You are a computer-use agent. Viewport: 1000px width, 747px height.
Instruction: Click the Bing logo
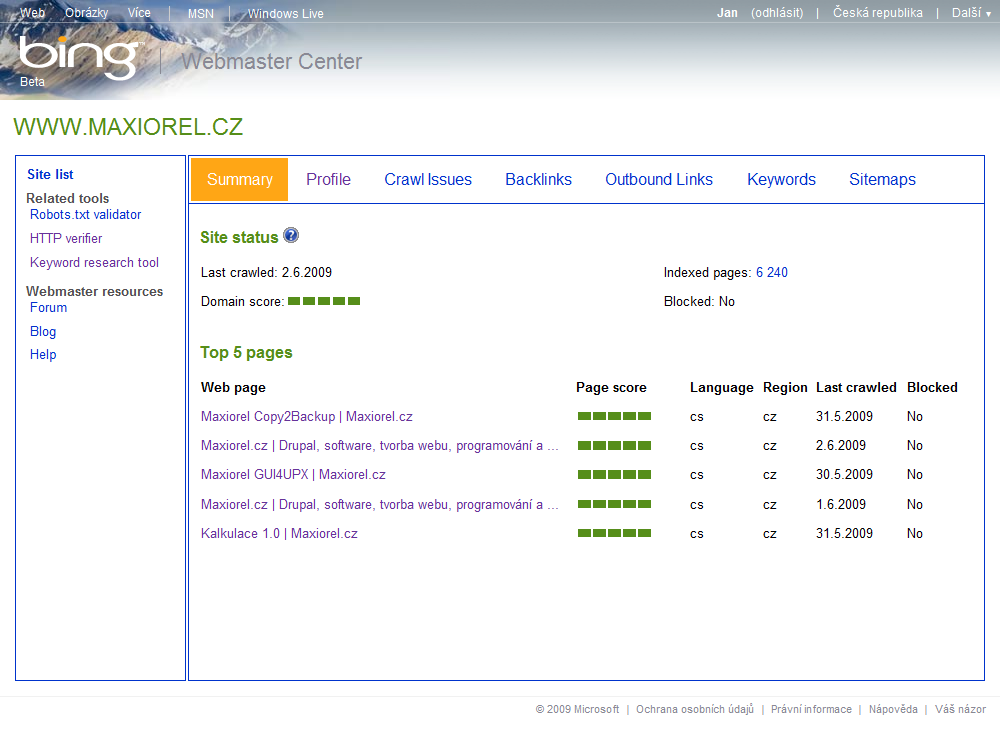point(78,58)
